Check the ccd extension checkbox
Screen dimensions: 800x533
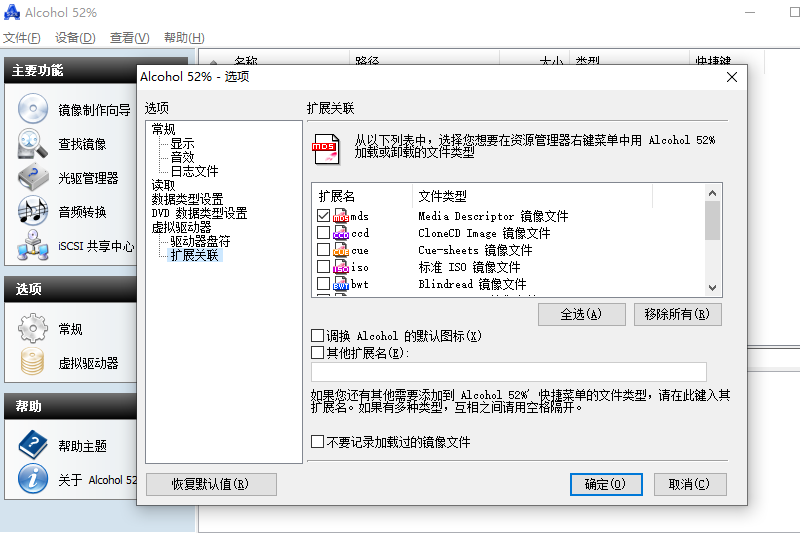click(323, 233)
